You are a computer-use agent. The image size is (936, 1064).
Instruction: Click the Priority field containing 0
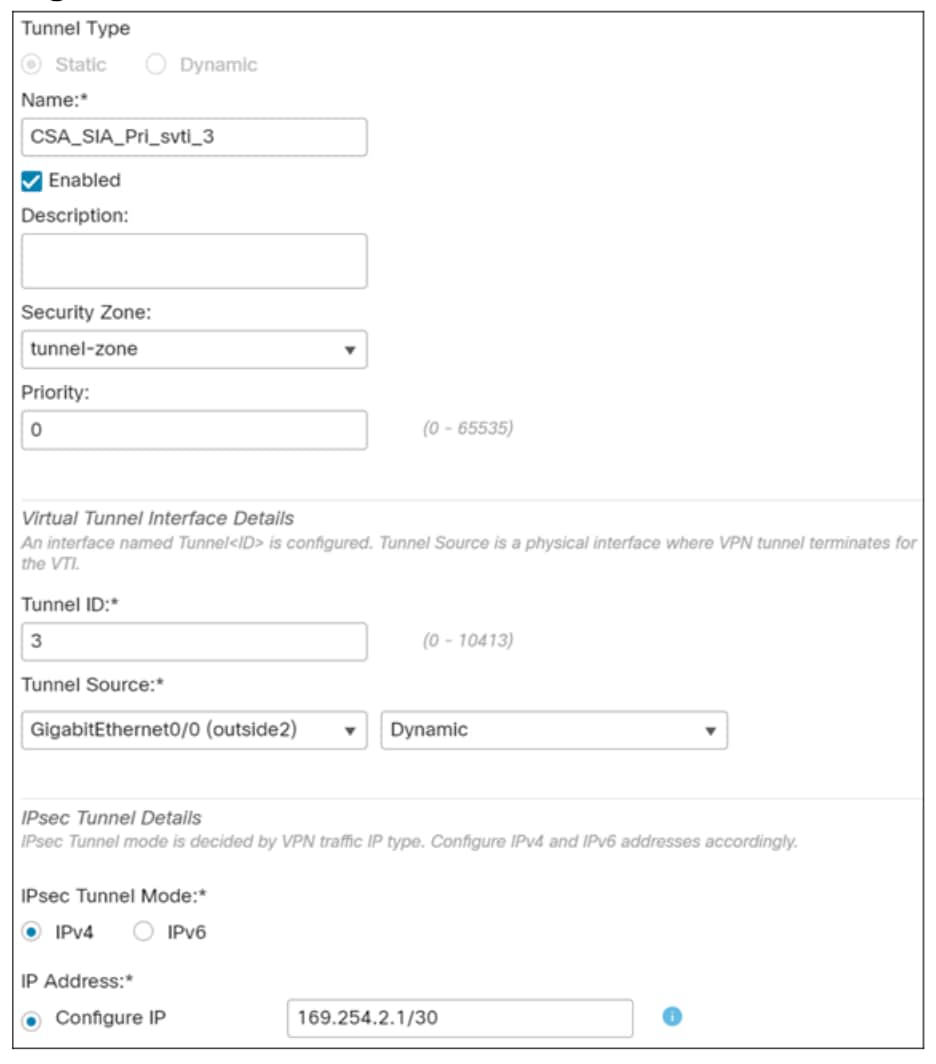(190, 424)
